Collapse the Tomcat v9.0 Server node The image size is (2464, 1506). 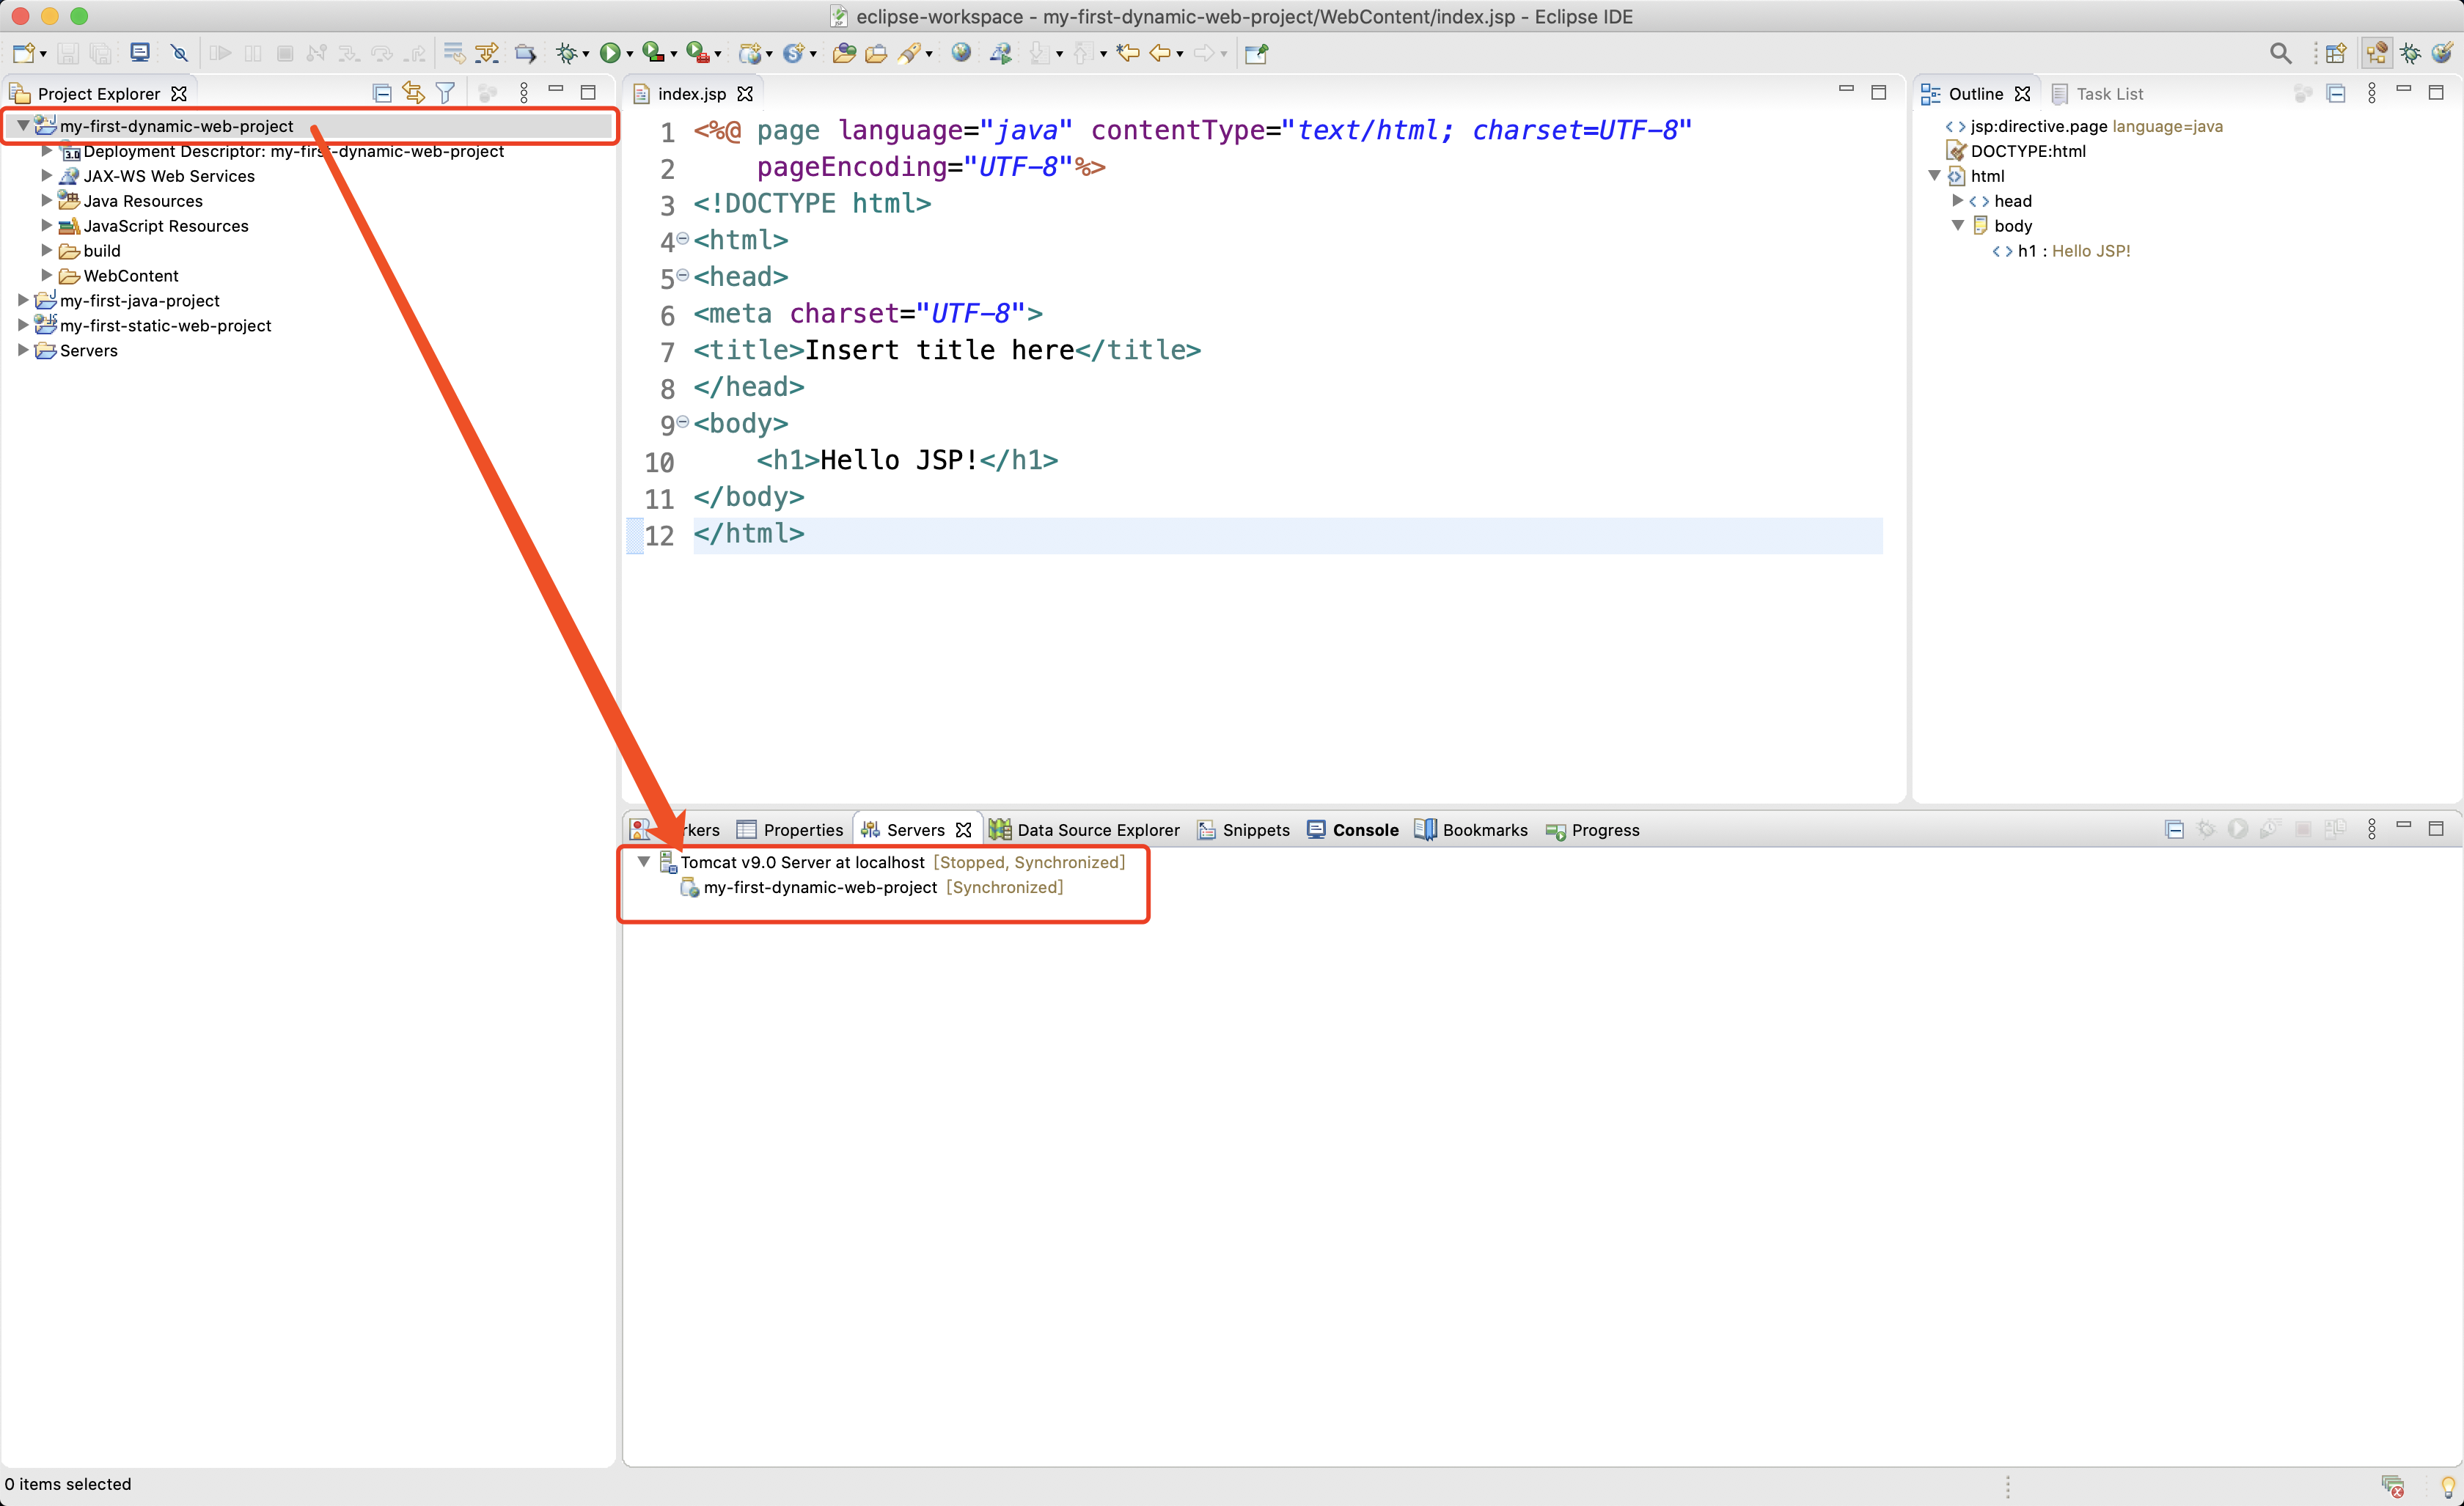[x=644, y=861]
